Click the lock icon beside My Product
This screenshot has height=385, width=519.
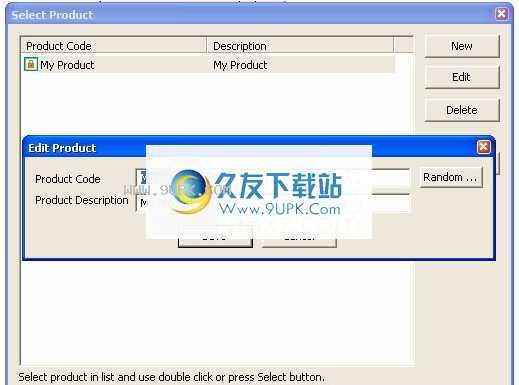pos(31,64)
